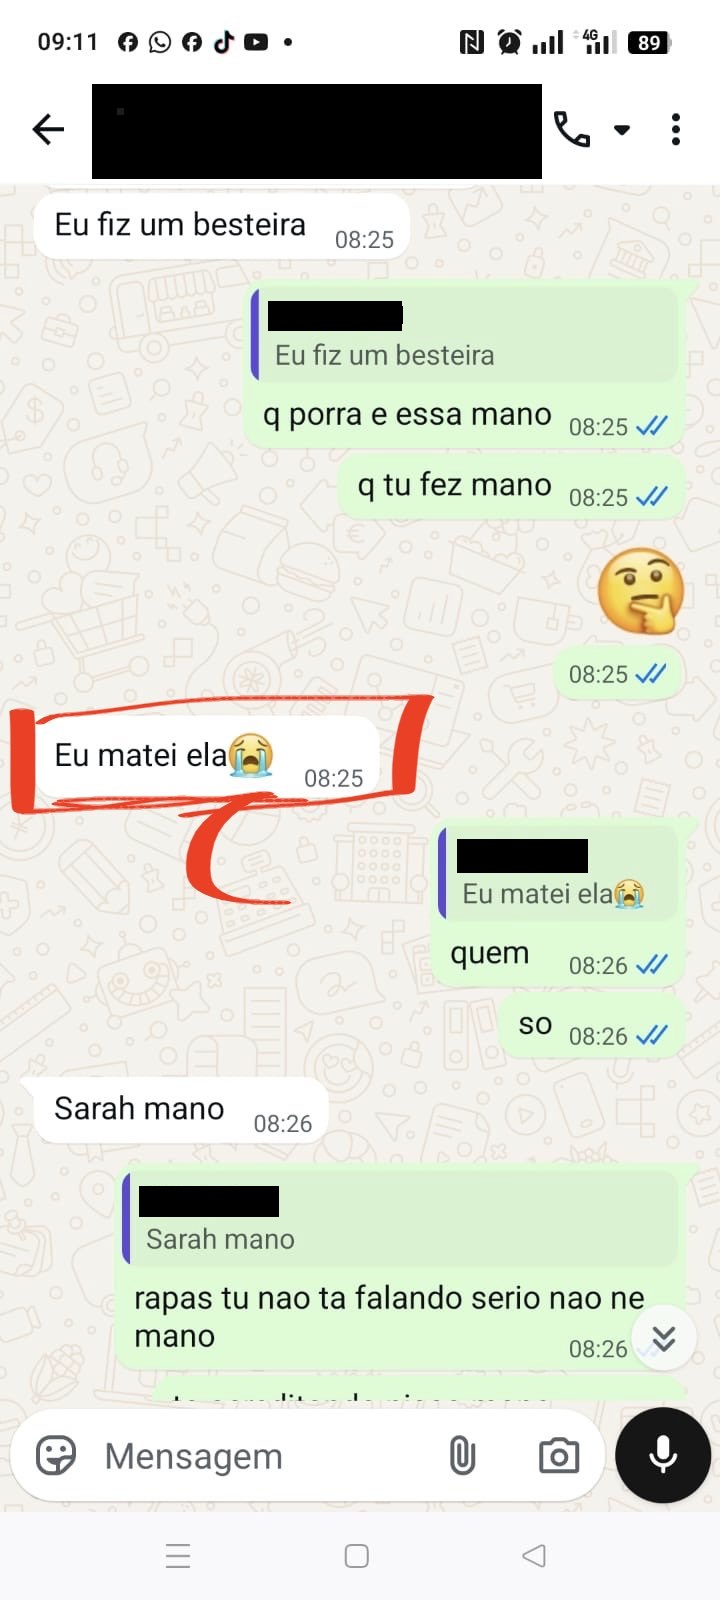The height and width of the screenshot is (1600, 720).
Task: Tap quoted reply 'Sarah mano'
Action: 401,1219
